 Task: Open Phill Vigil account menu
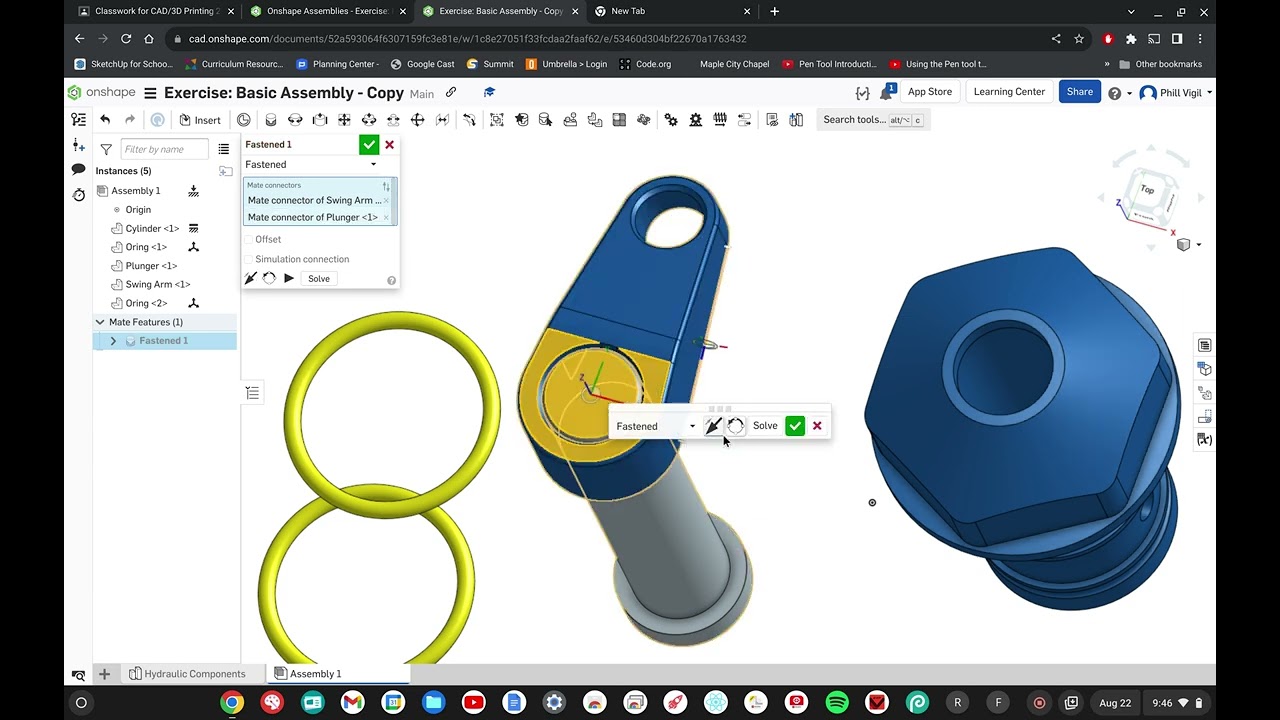point(1176,93)
